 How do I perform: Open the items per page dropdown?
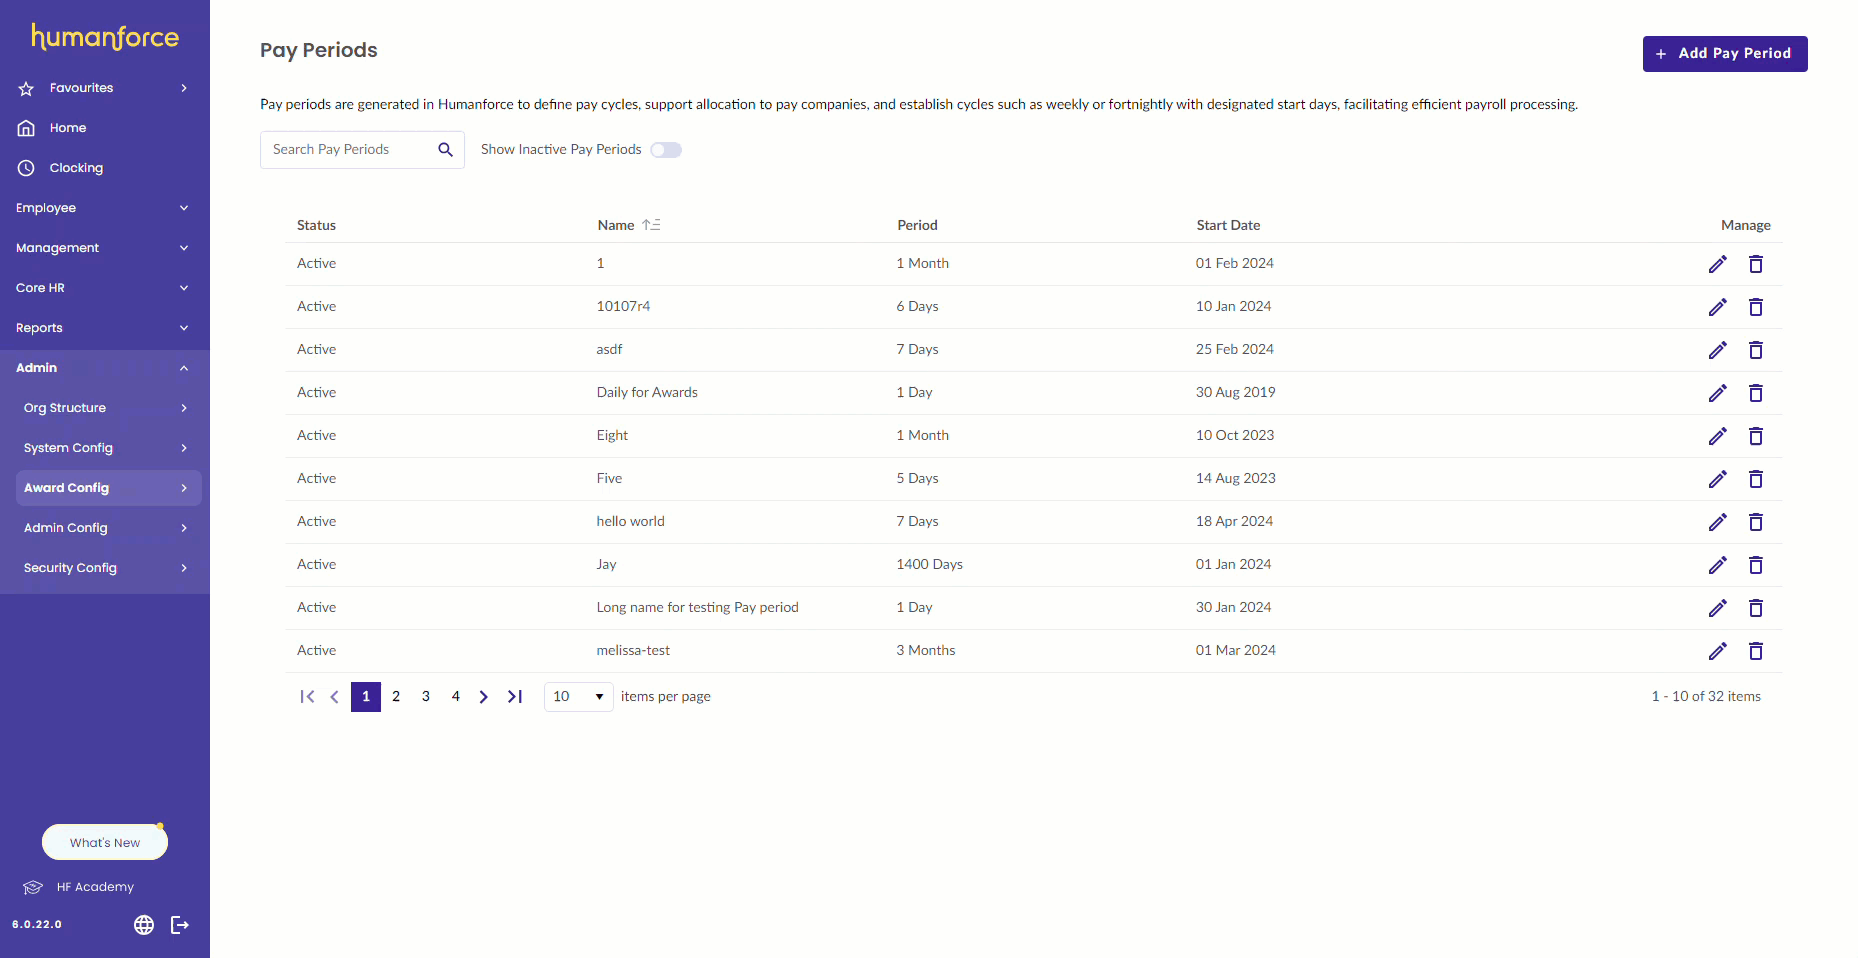coord(579,697)
